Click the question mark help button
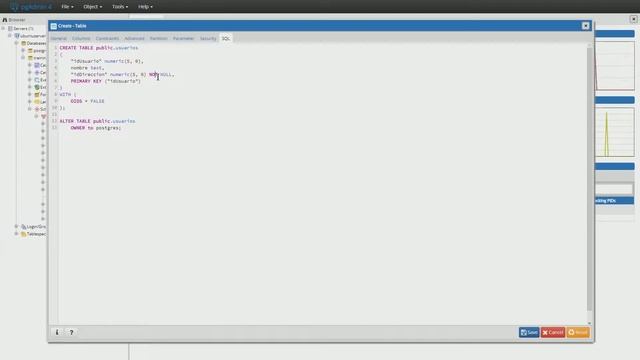This screenshot has width=640, height=360. [71, 332]
